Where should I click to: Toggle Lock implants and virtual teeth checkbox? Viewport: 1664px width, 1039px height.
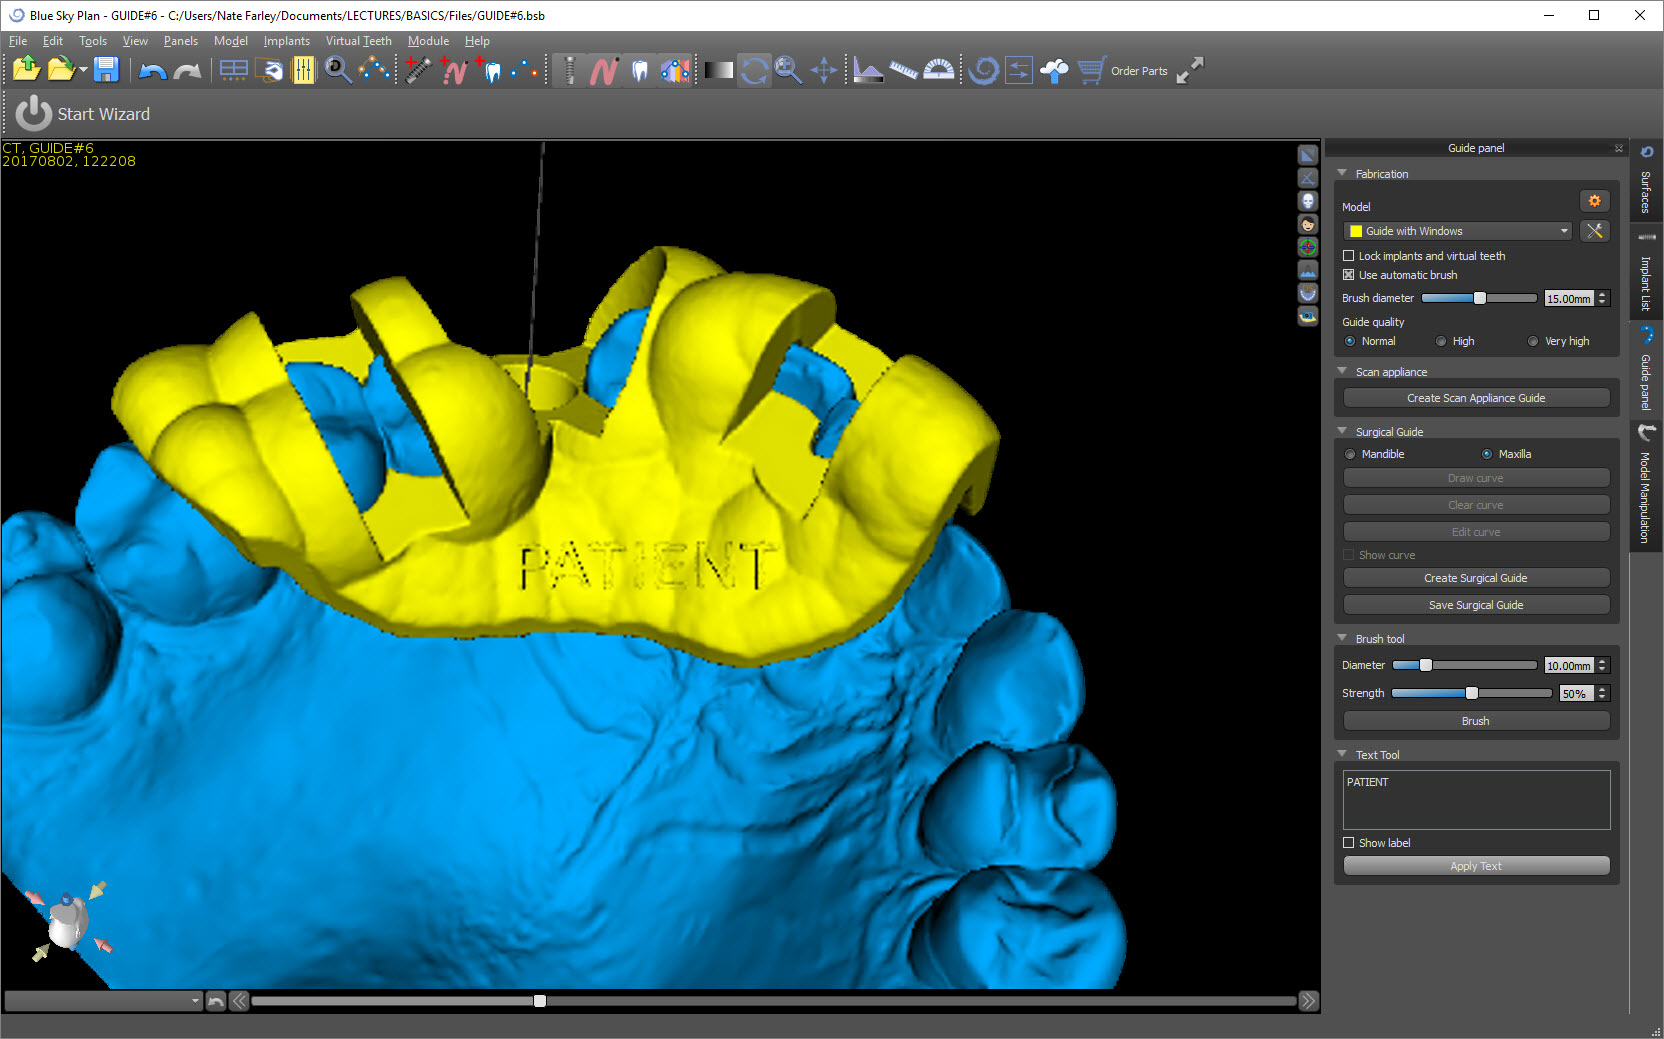pos(1348,256)
